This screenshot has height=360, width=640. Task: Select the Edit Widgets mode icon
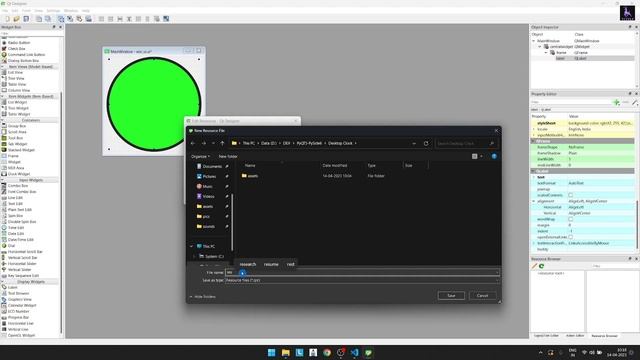pos(61,19)
